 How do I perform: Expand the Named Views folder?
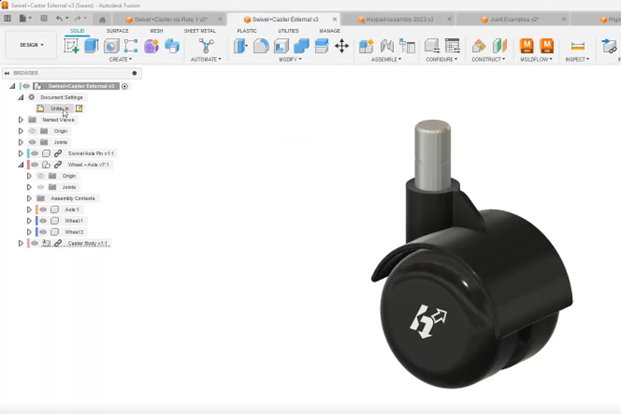pyautogui.click(x=21, y=119)
